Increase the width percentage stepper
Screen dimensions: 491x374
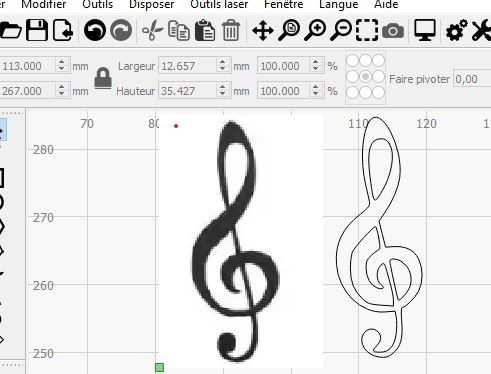click(315, 61)
